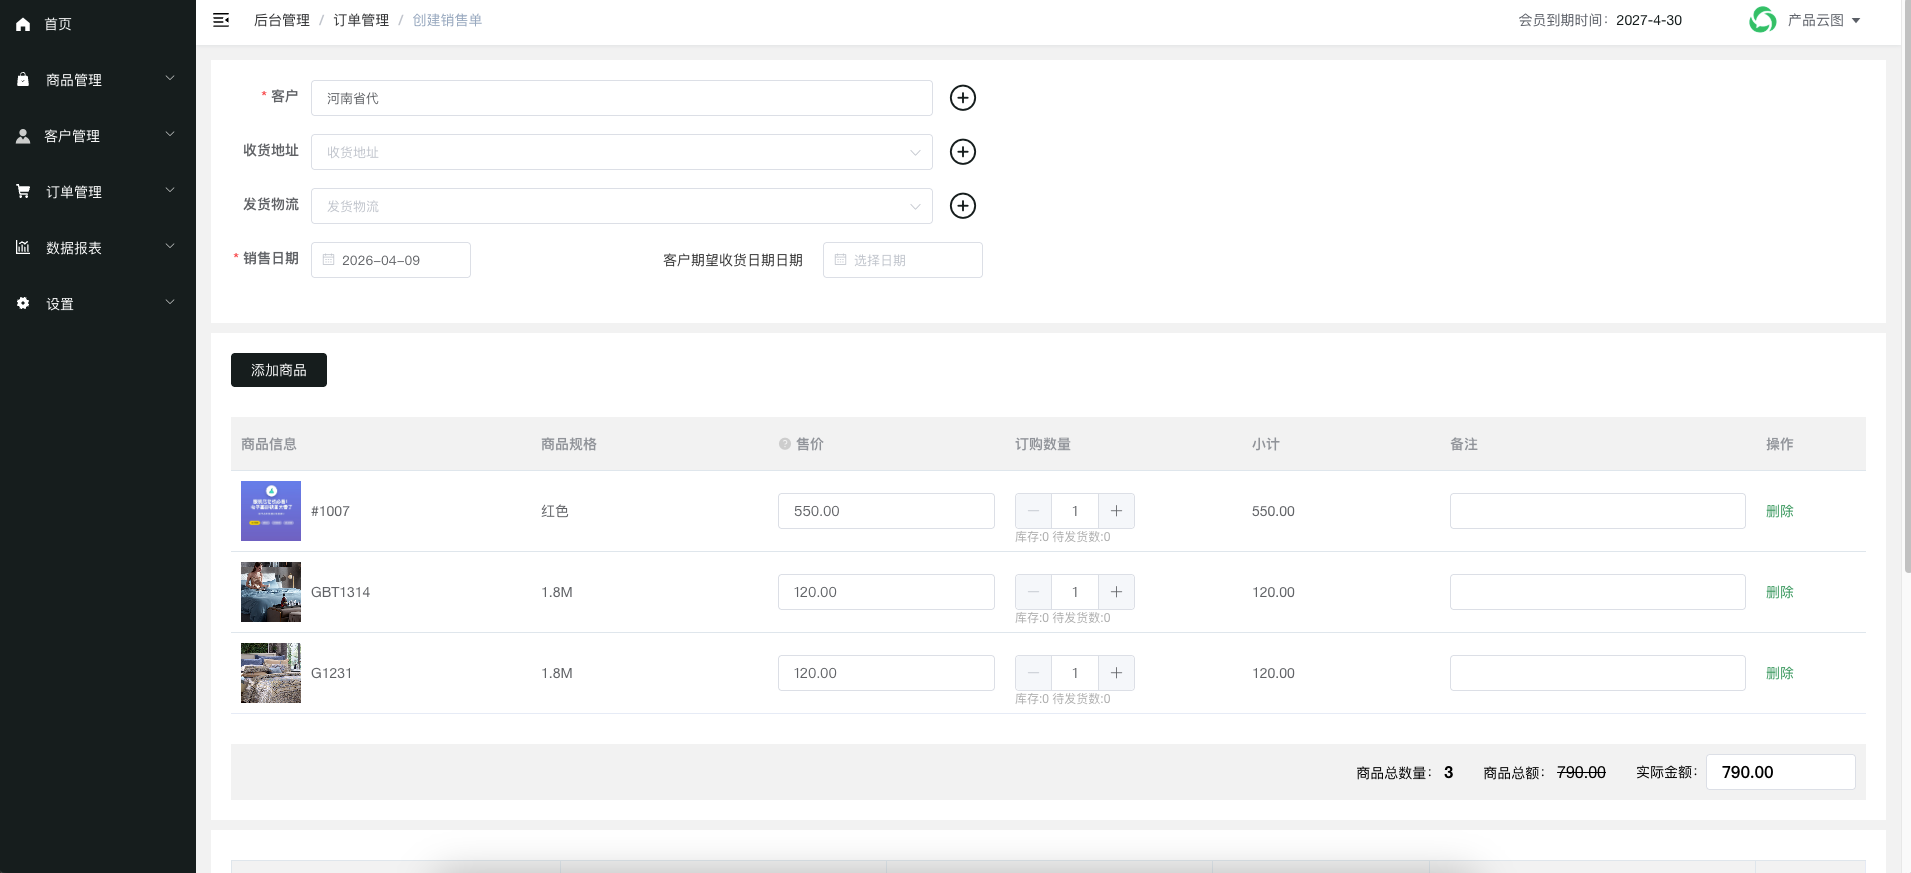
Task: Click the chart icon beside 数据报表
Action: [23, 247]
